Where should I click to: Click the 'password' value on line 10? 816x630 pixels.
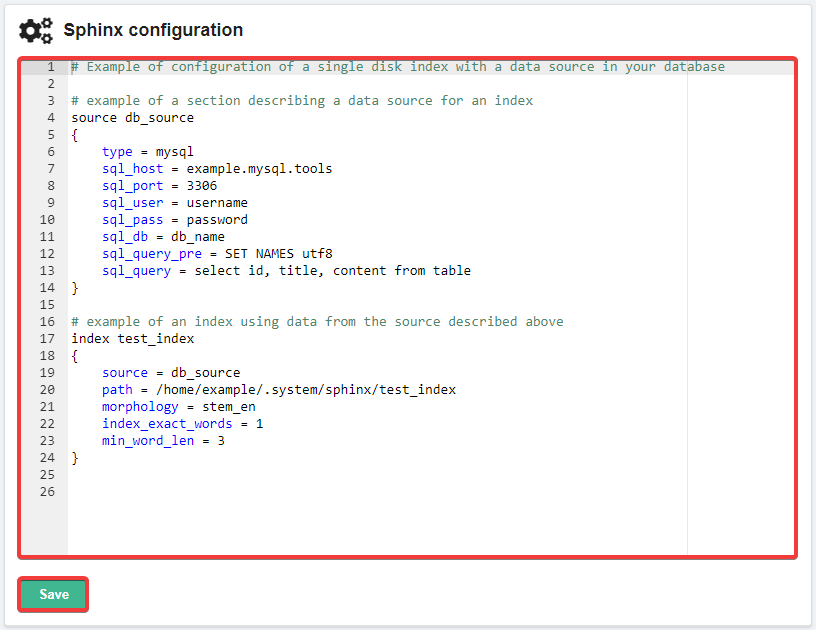(x=216, y=220)
